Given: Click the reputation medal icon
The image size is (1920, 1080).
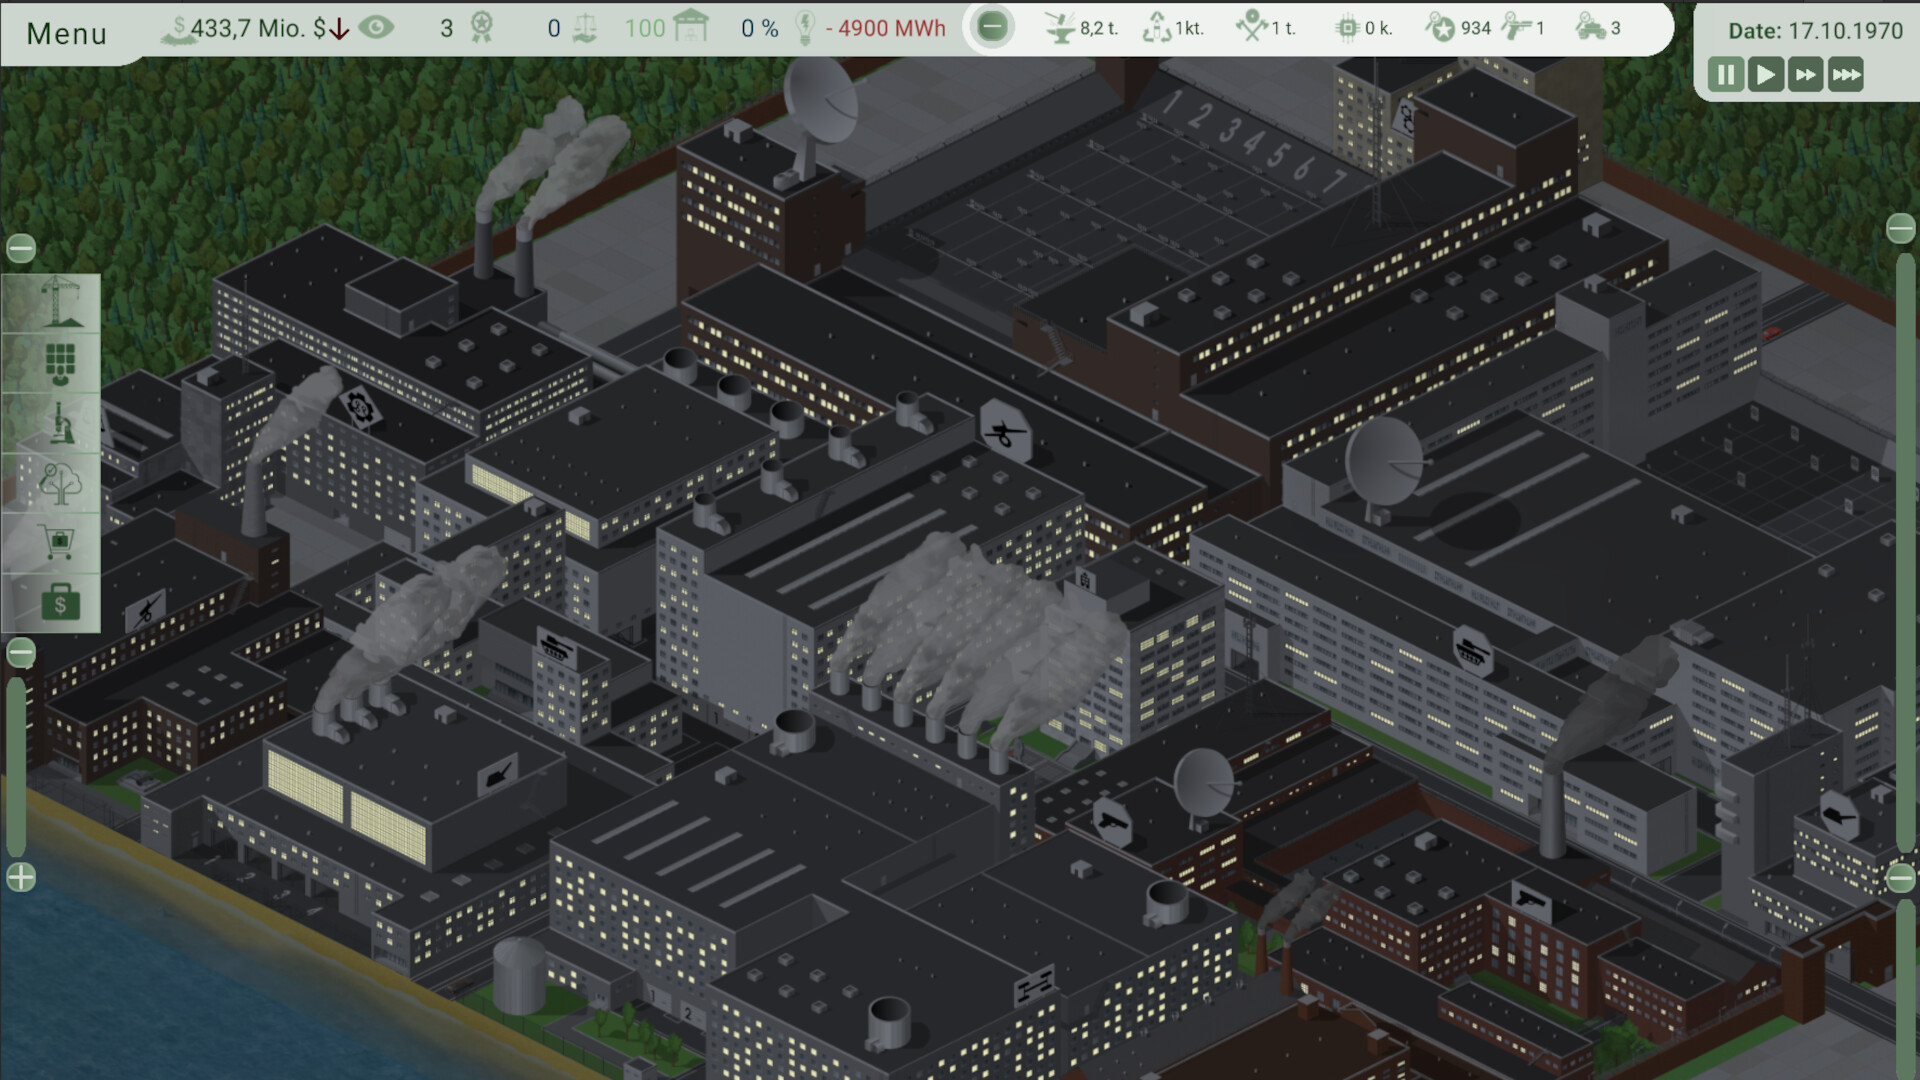Looking at the screenshot, I should 482,28.
